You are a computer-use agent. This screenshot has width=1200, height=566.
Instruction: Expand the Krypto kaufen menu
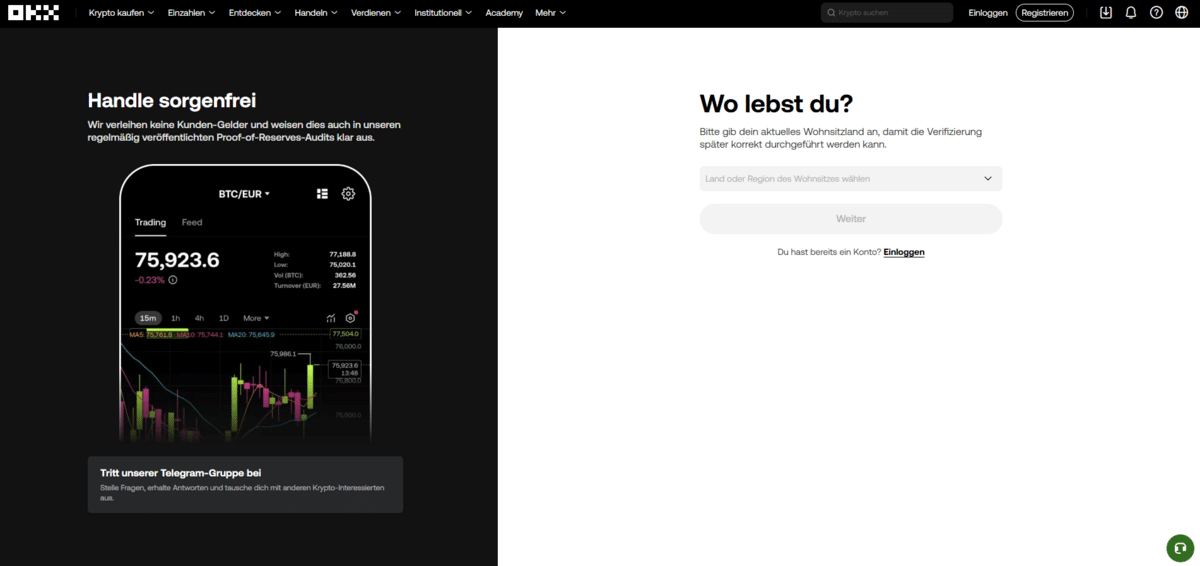coord(122,13)
